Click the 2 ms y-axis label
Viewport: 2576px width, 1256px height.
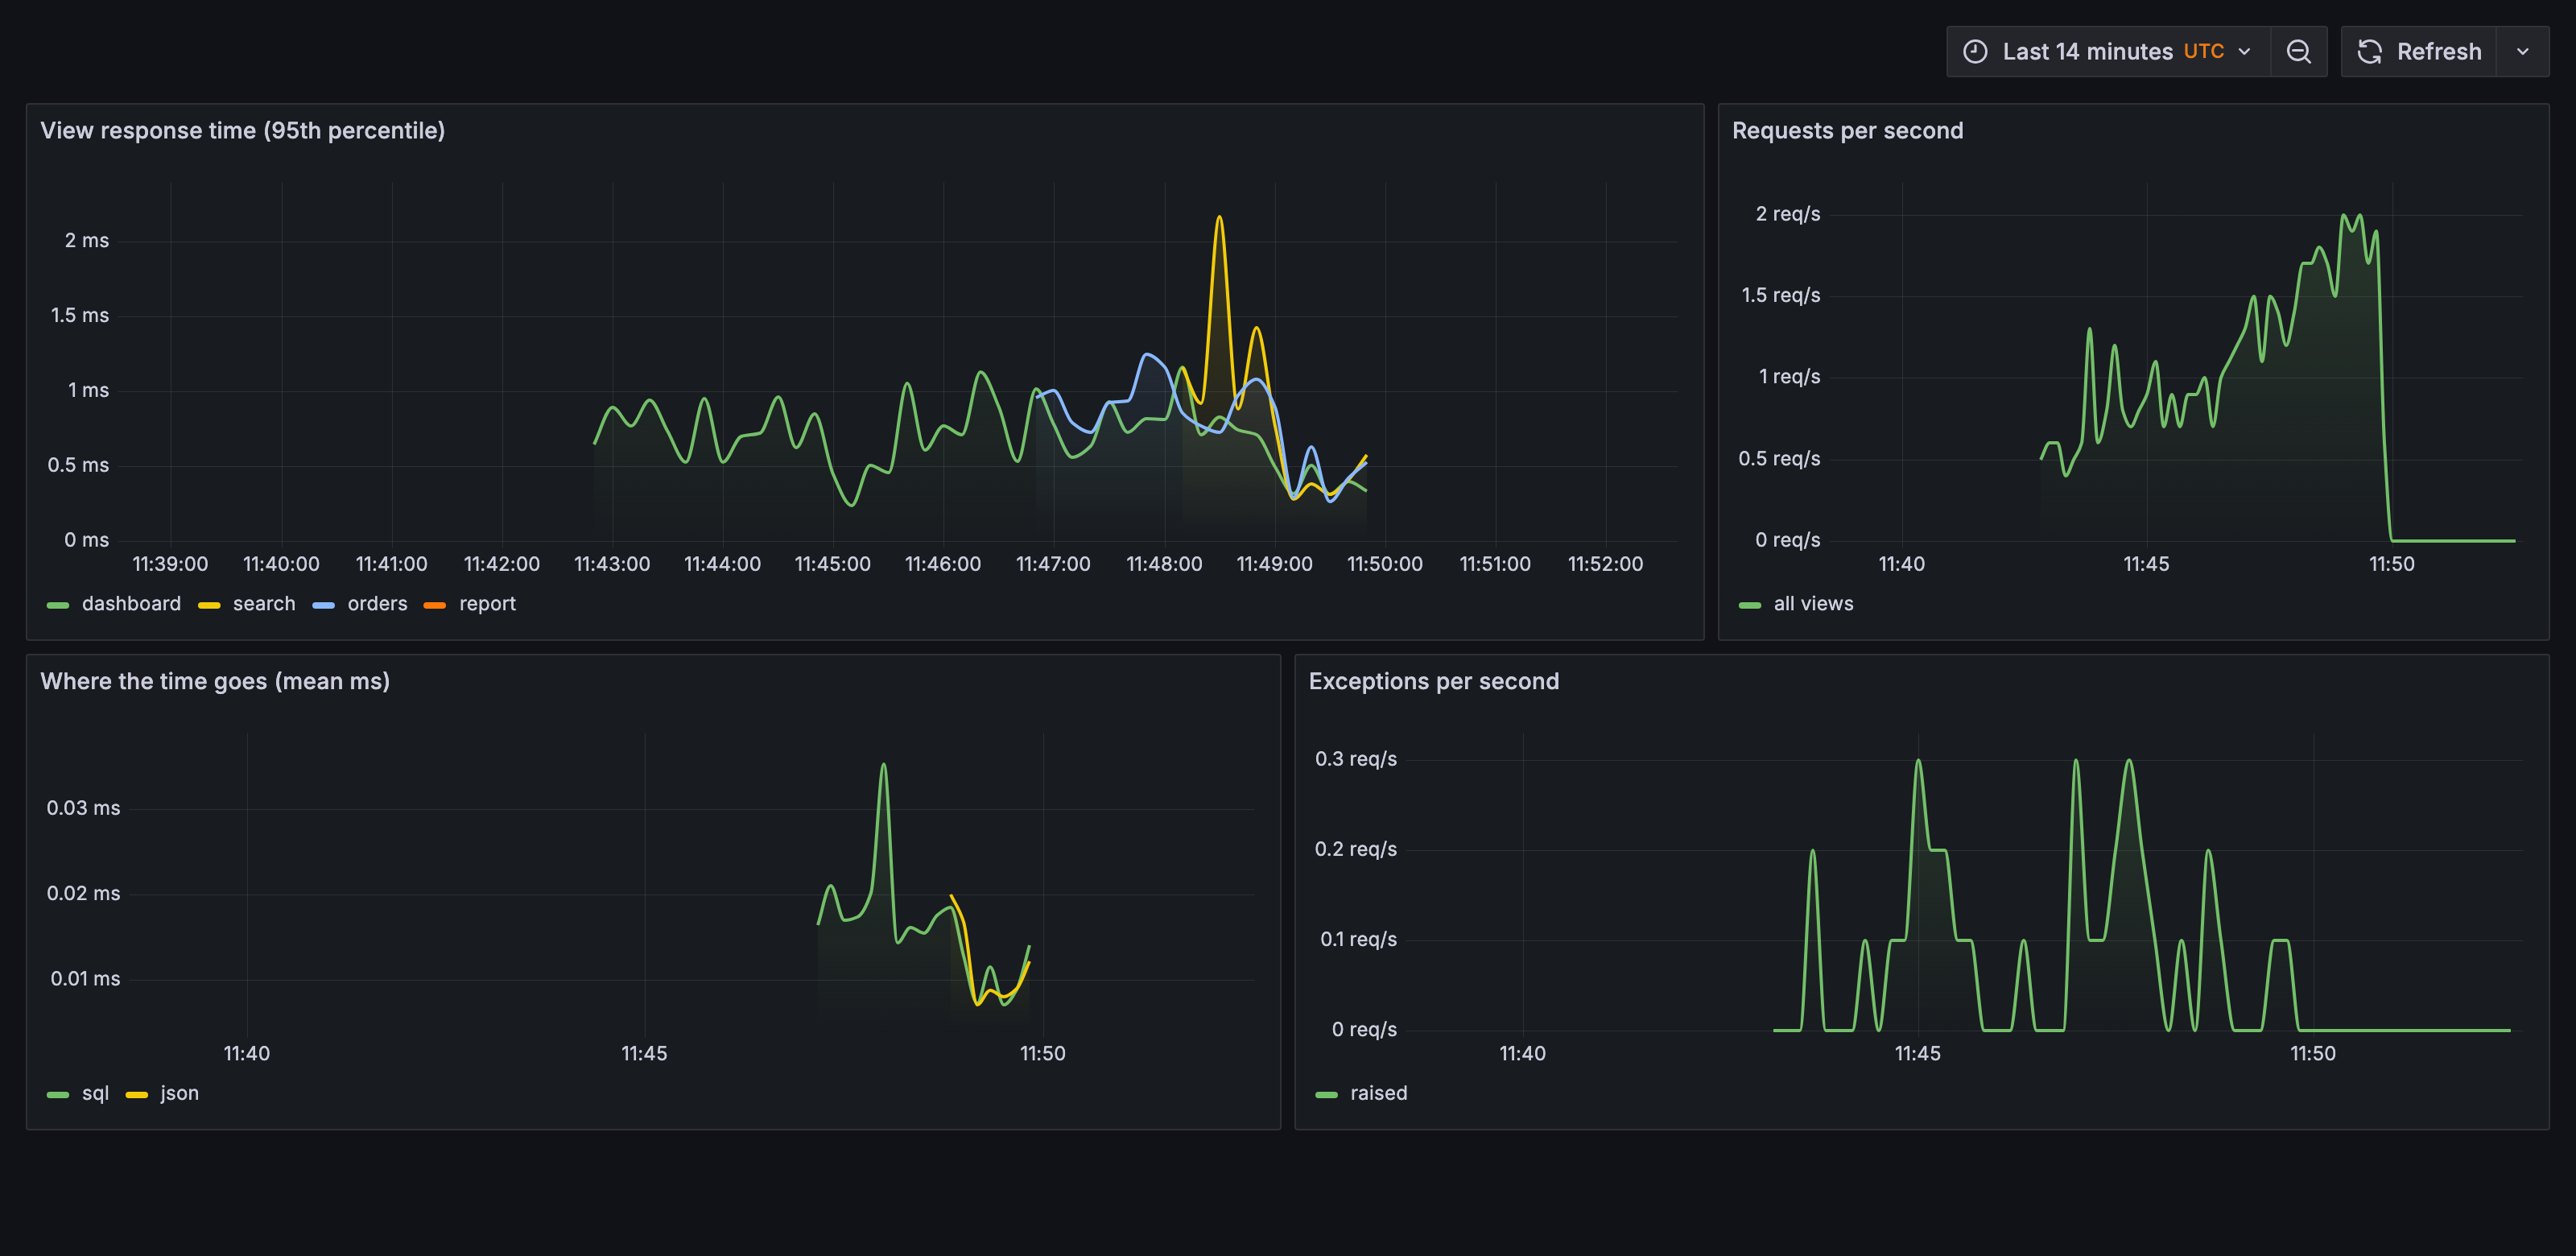[x=87, y=240]
